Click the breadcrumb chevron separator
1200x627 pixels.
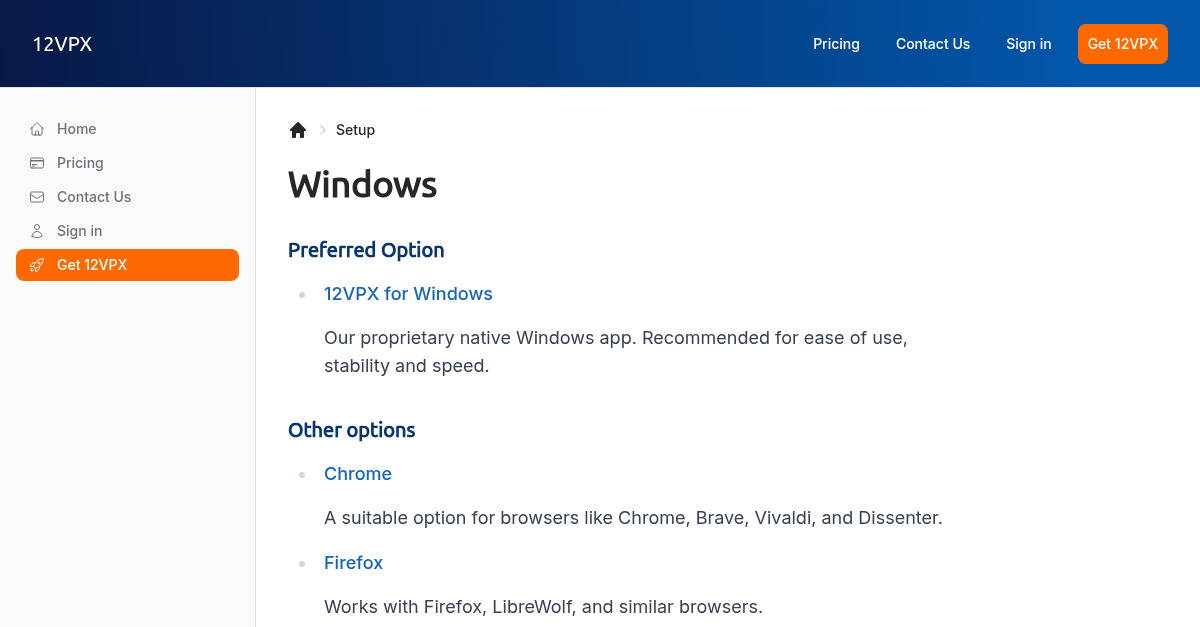(x=322, y=130)
